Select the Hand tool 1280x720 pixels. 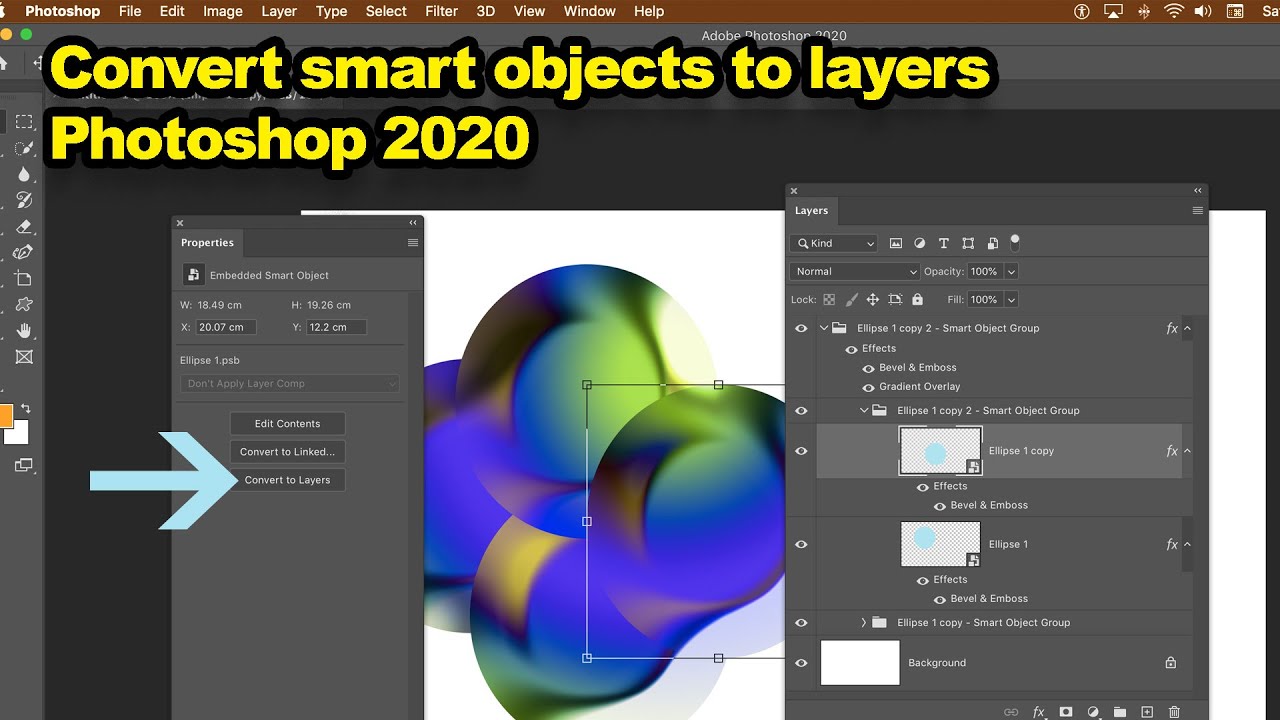24,331
